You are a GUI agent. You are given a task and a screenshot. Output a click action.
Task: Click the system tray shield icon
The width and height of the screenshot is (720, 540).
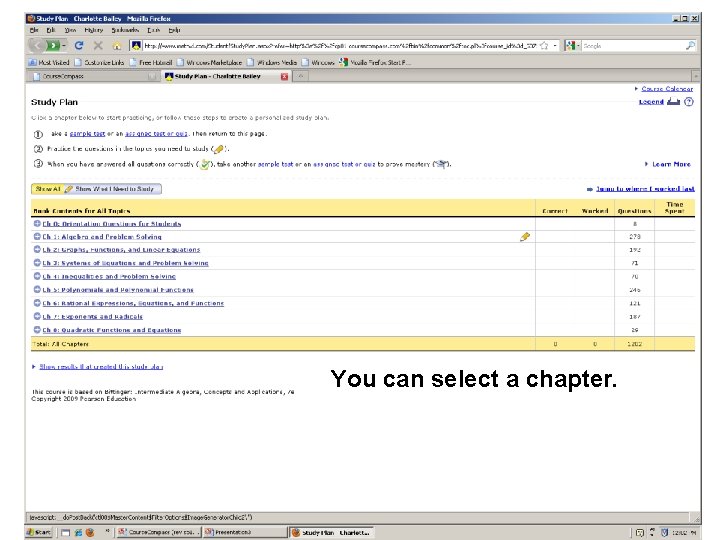[x=664, y=533]
